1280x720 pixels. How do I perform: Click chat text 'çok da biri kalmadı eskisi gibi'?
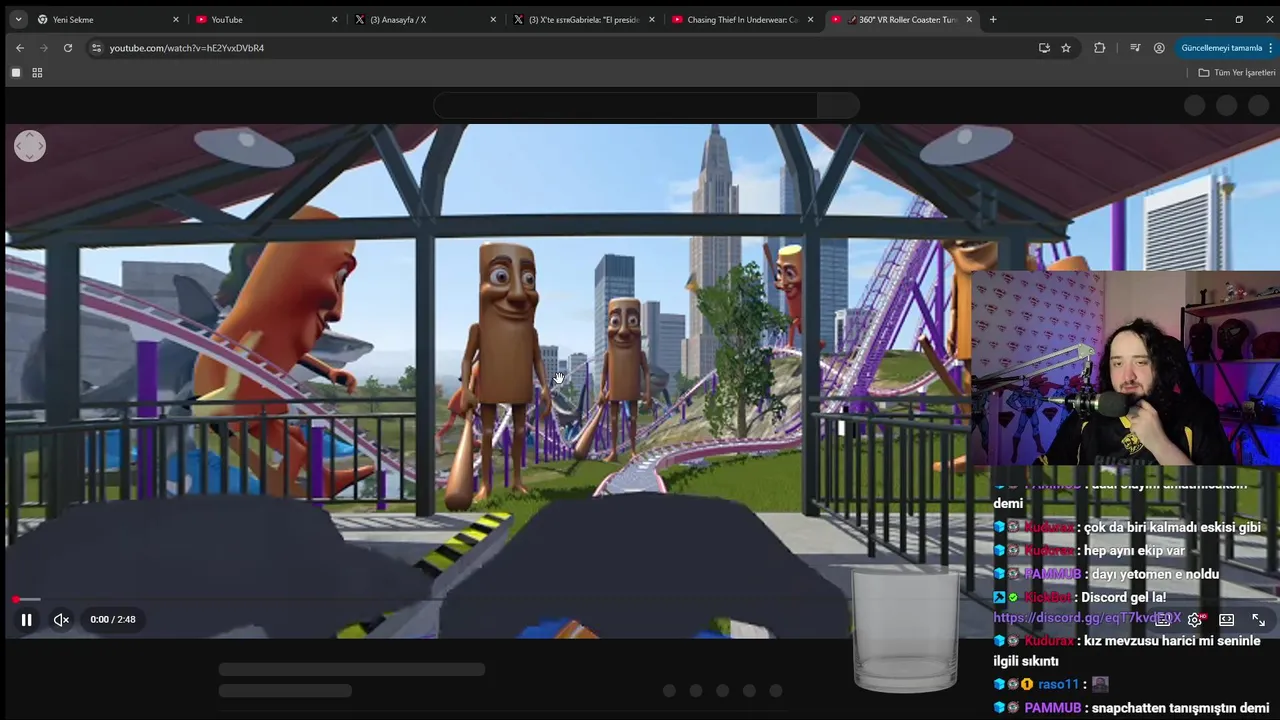click(x=1174, y=527)
